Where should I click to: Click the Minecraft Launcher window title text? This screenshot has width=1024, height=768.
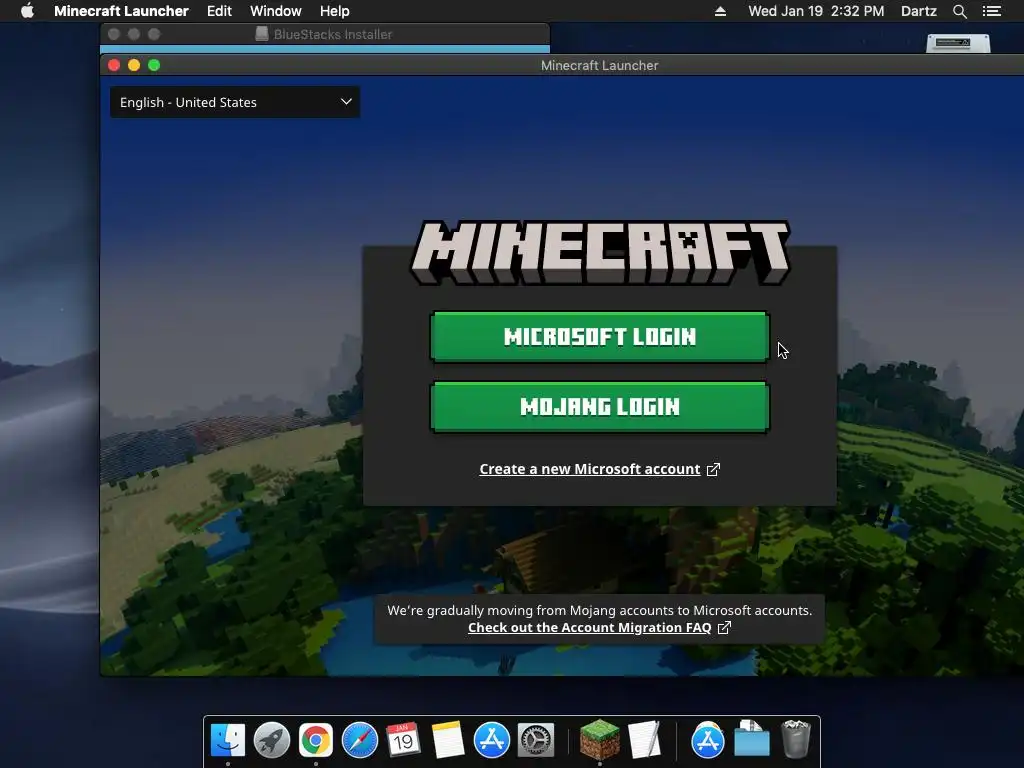pyautogui.click(x=600, y=65)
